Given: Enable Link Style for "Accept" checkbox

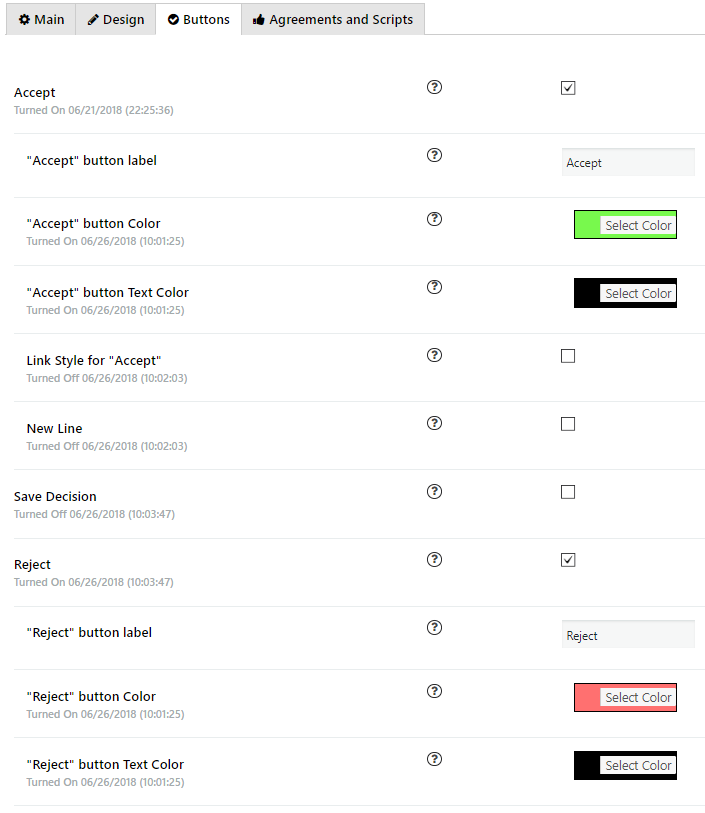Looking at the screenshot, I should [x=568, y=356].
